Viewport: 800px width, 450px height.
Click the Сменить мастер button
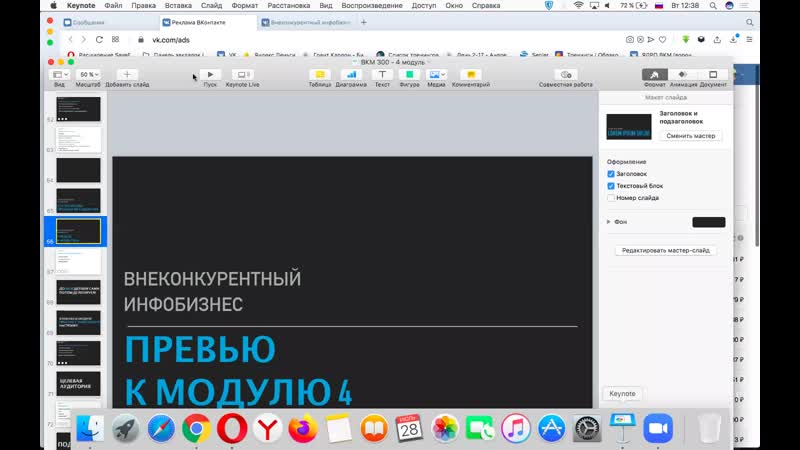(690, 136)
